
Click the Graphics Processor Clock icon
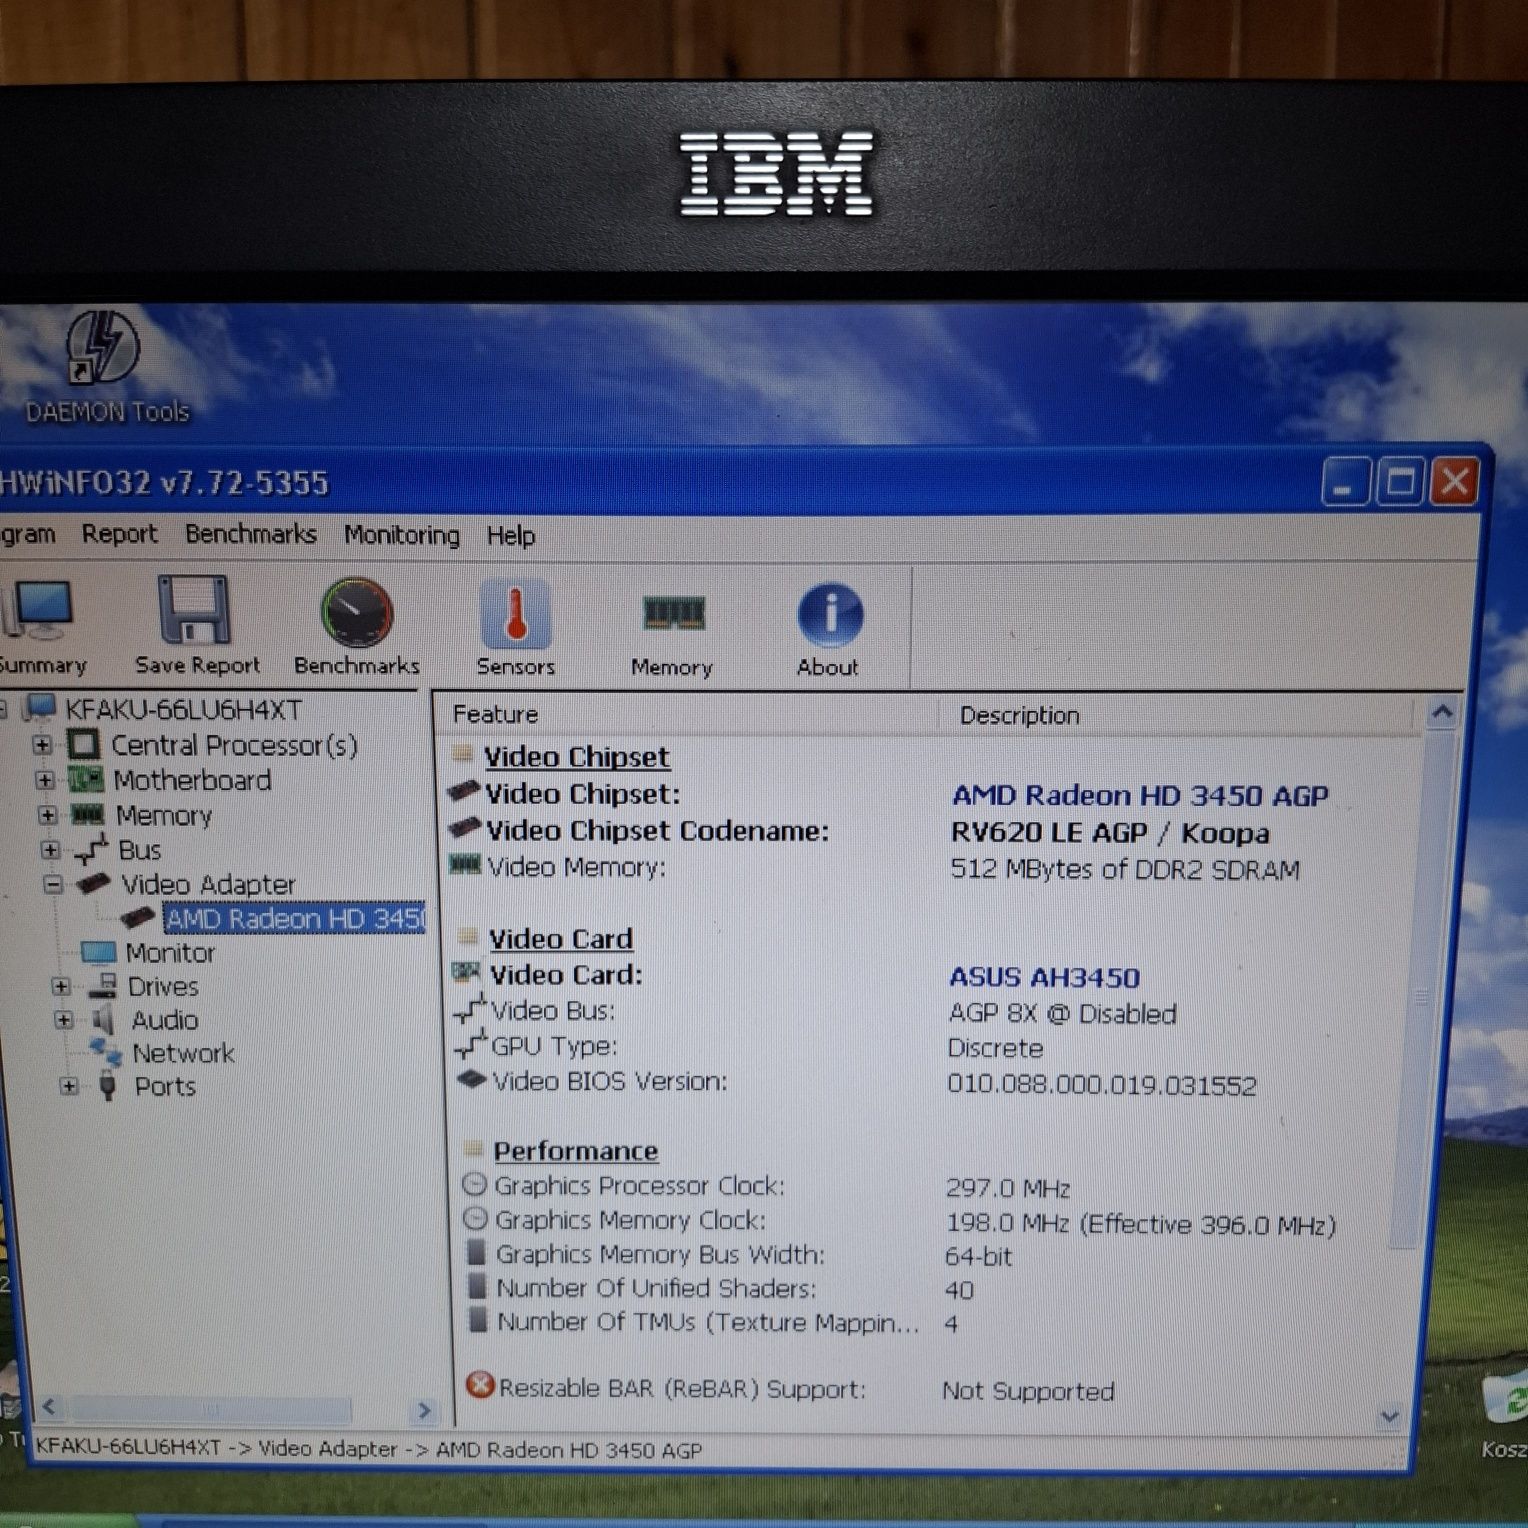pyautogui.click(x=475, y=1184)
